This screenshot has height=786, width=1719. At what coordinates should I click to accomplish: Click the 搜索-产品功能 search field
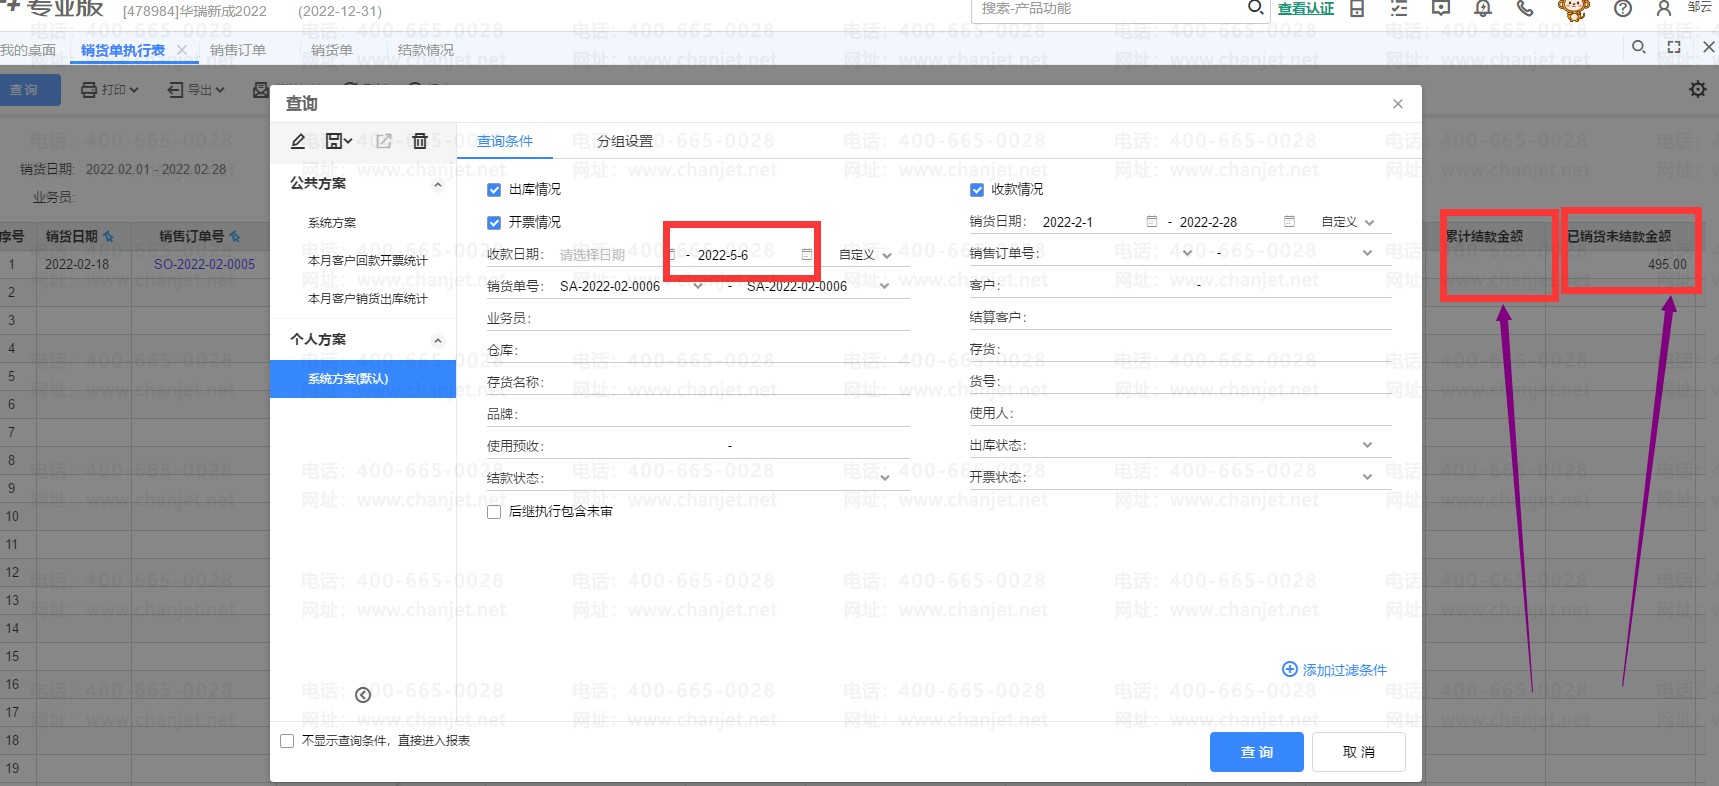click(1108, 8)
